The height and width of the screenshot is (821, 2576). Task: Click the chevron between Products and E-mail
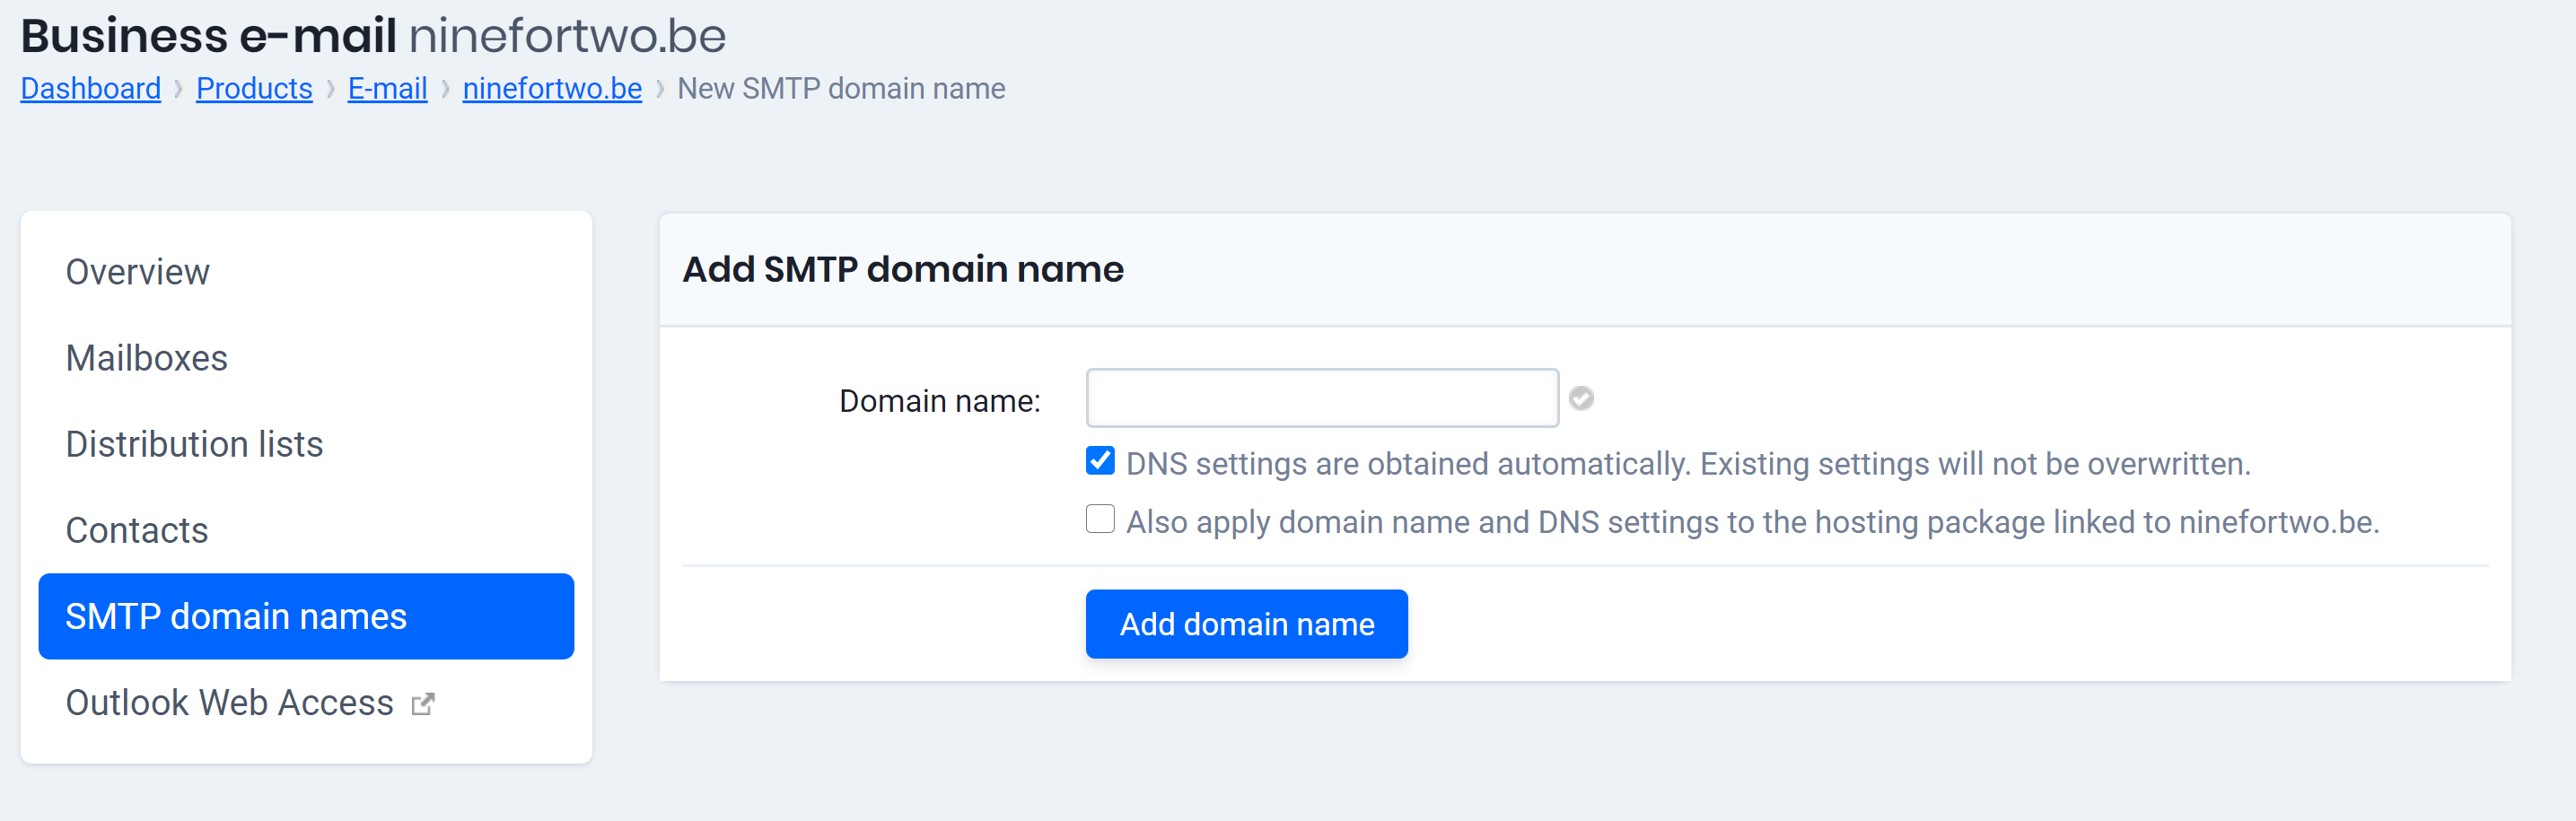pos(329,88)
